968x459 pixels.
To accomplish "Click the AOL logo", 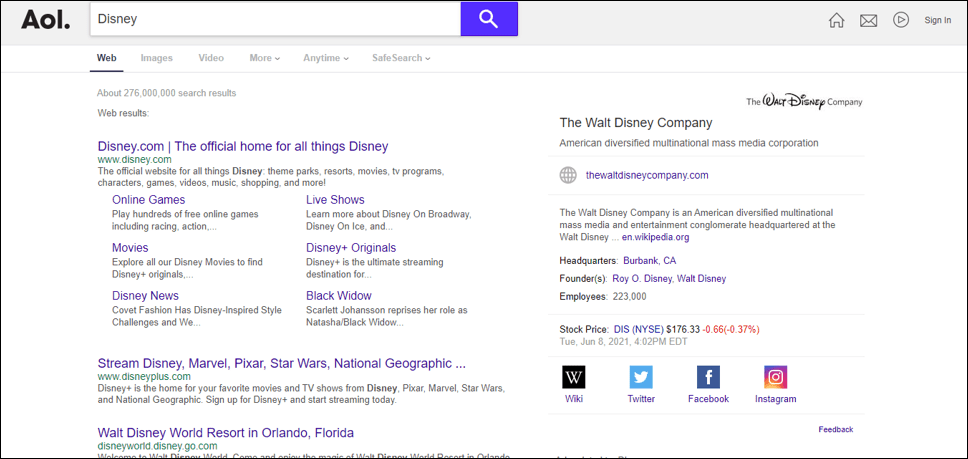I will point(46,20).
